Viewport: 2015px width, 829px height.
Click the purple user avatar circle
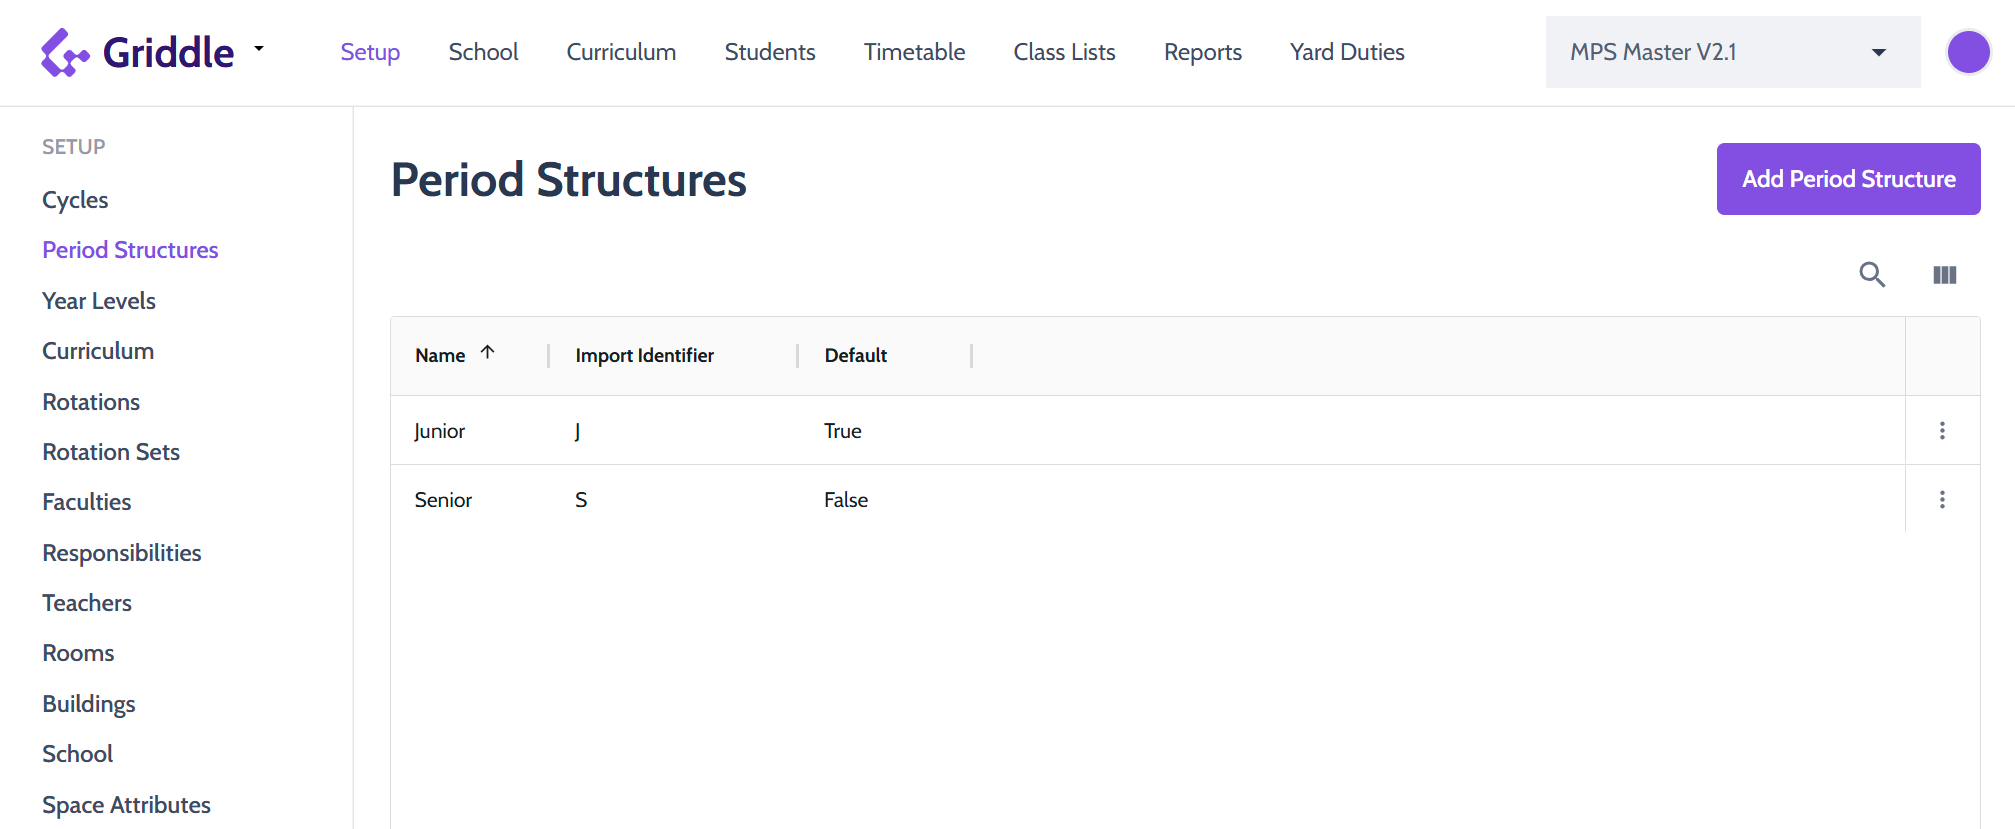[x=1968, y=52]
